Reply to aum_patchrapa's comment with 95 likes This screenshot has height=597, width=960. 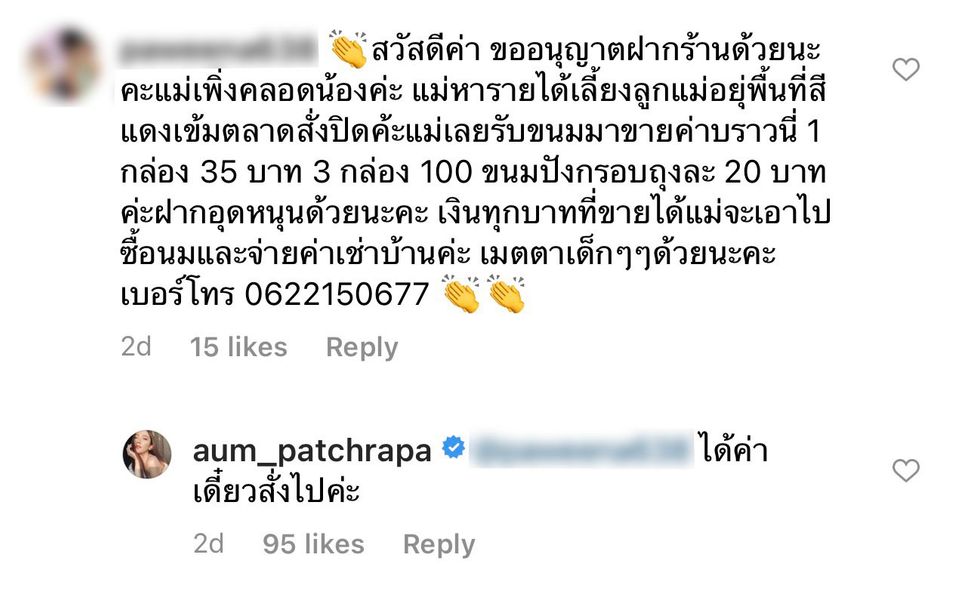click(x=438, y=544)
